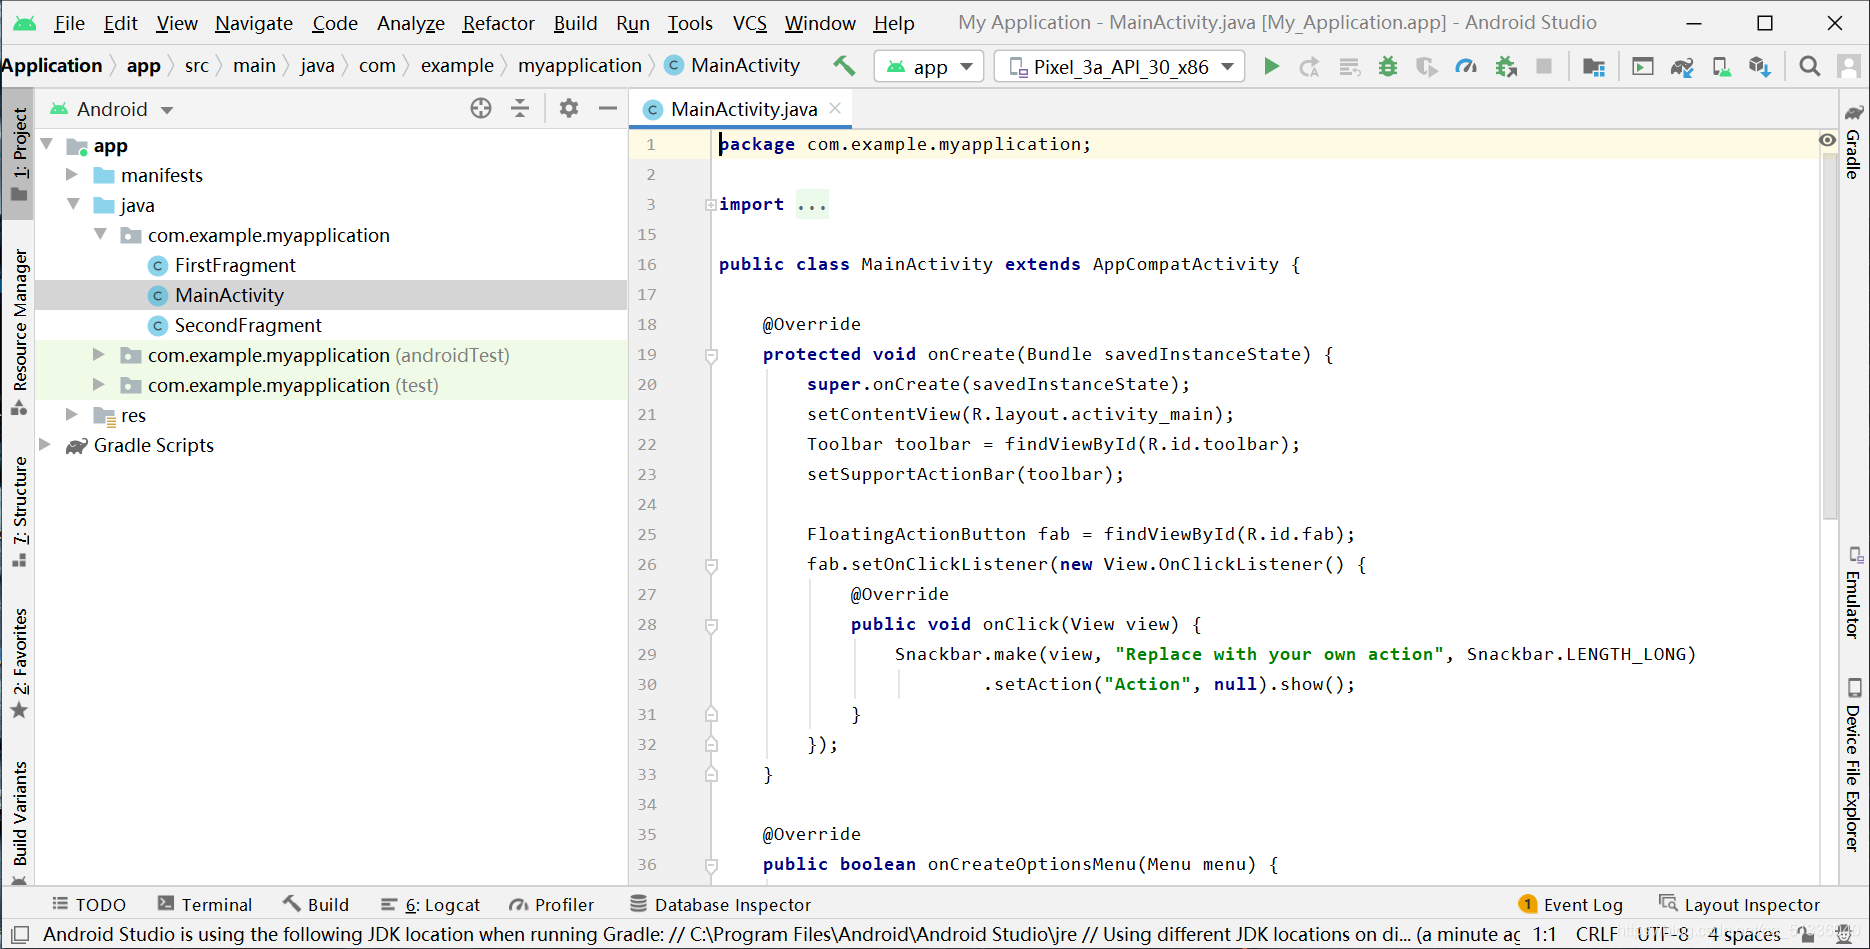The width and height of the screenshot is (1870, 949).
Task: Click Attach Debugger to Android Process icon
Action: (1506, 66)
